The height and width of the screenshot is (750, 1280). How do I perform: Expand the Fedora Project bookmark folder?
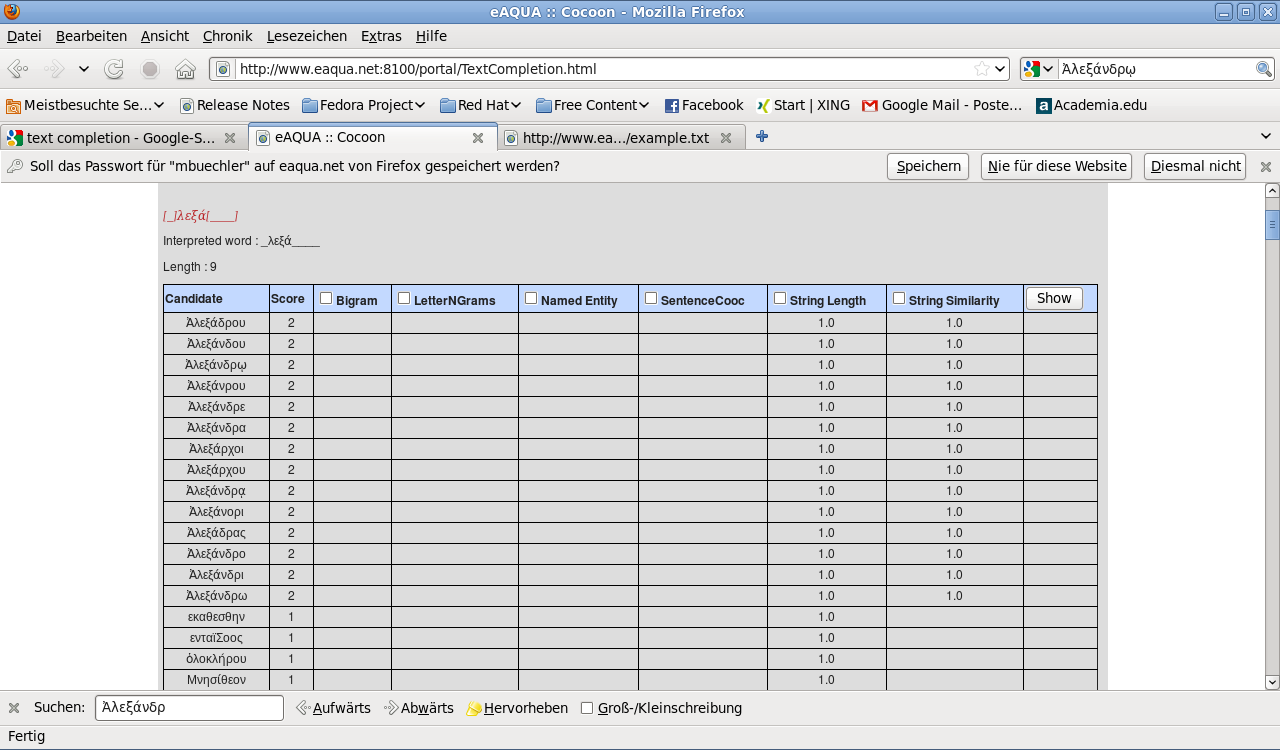click(x=364, y=105)
